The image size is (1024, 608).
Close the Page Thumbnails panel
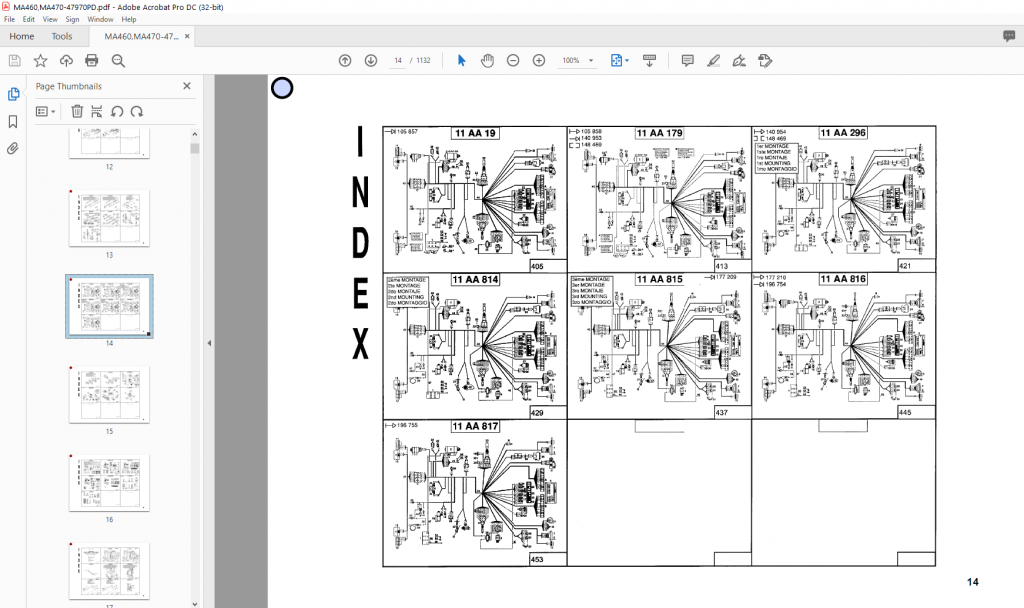point(187,86)
